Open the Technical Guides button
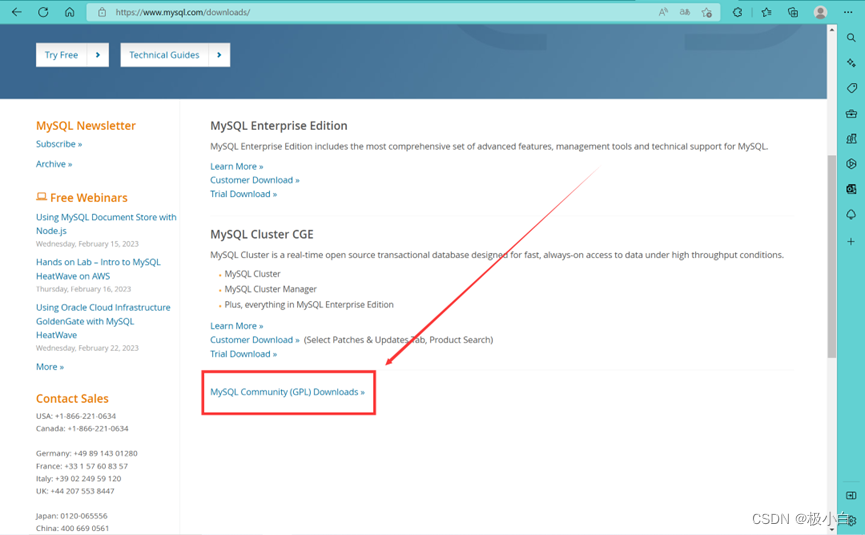Screen dimensions: 865x535 point(164,55)
